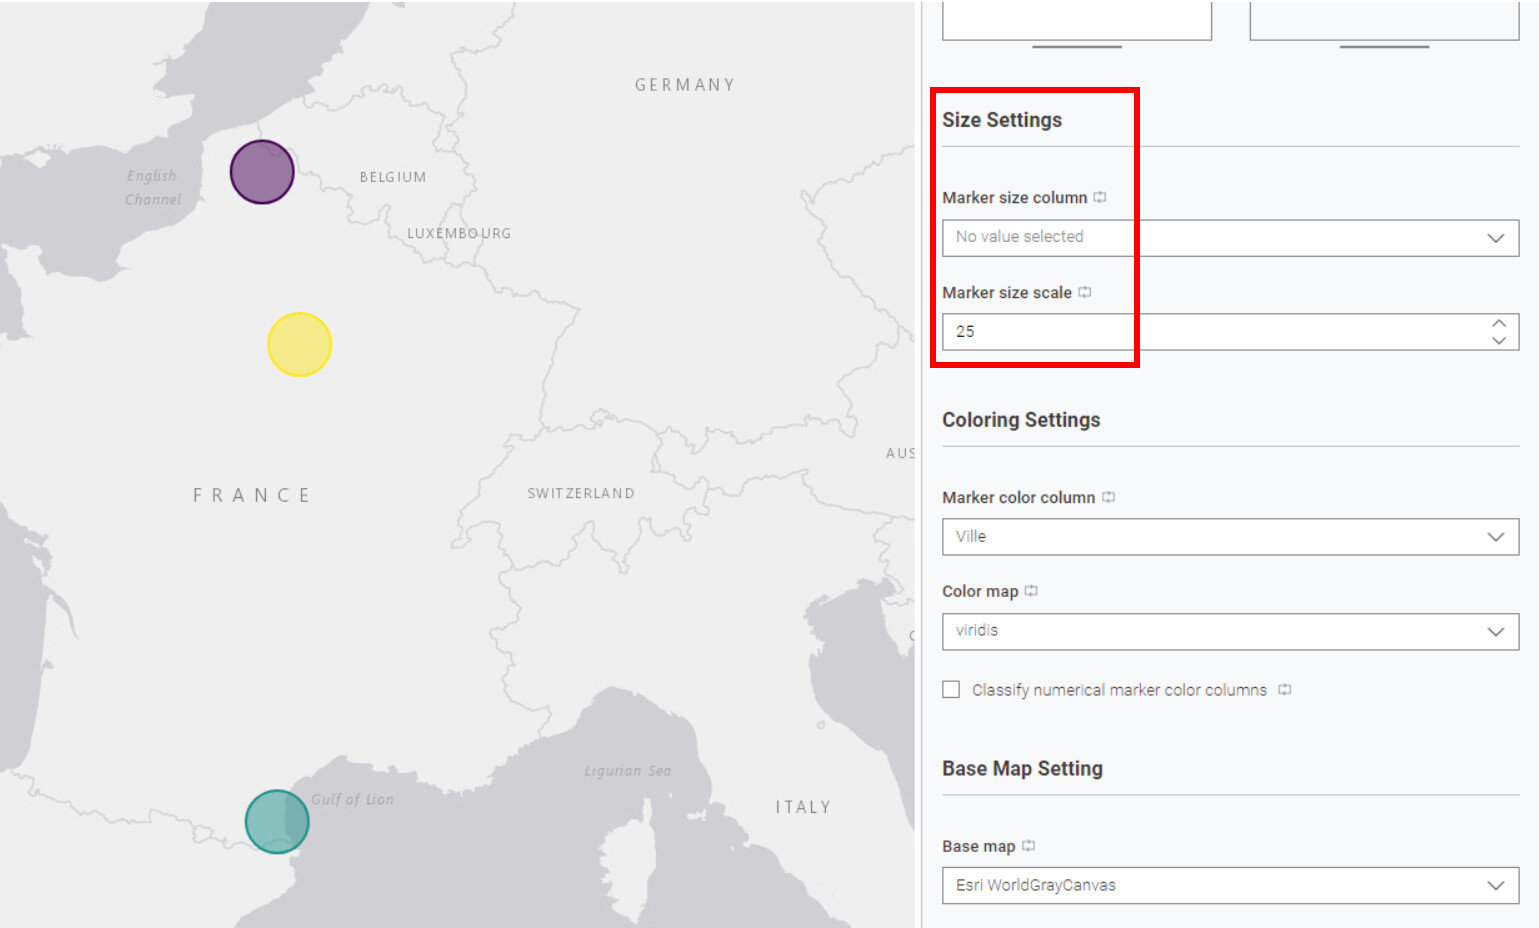1539x928 pixels.
Task: Click the teal marker near Gulf of Lion
Action: tap(277, 821)
